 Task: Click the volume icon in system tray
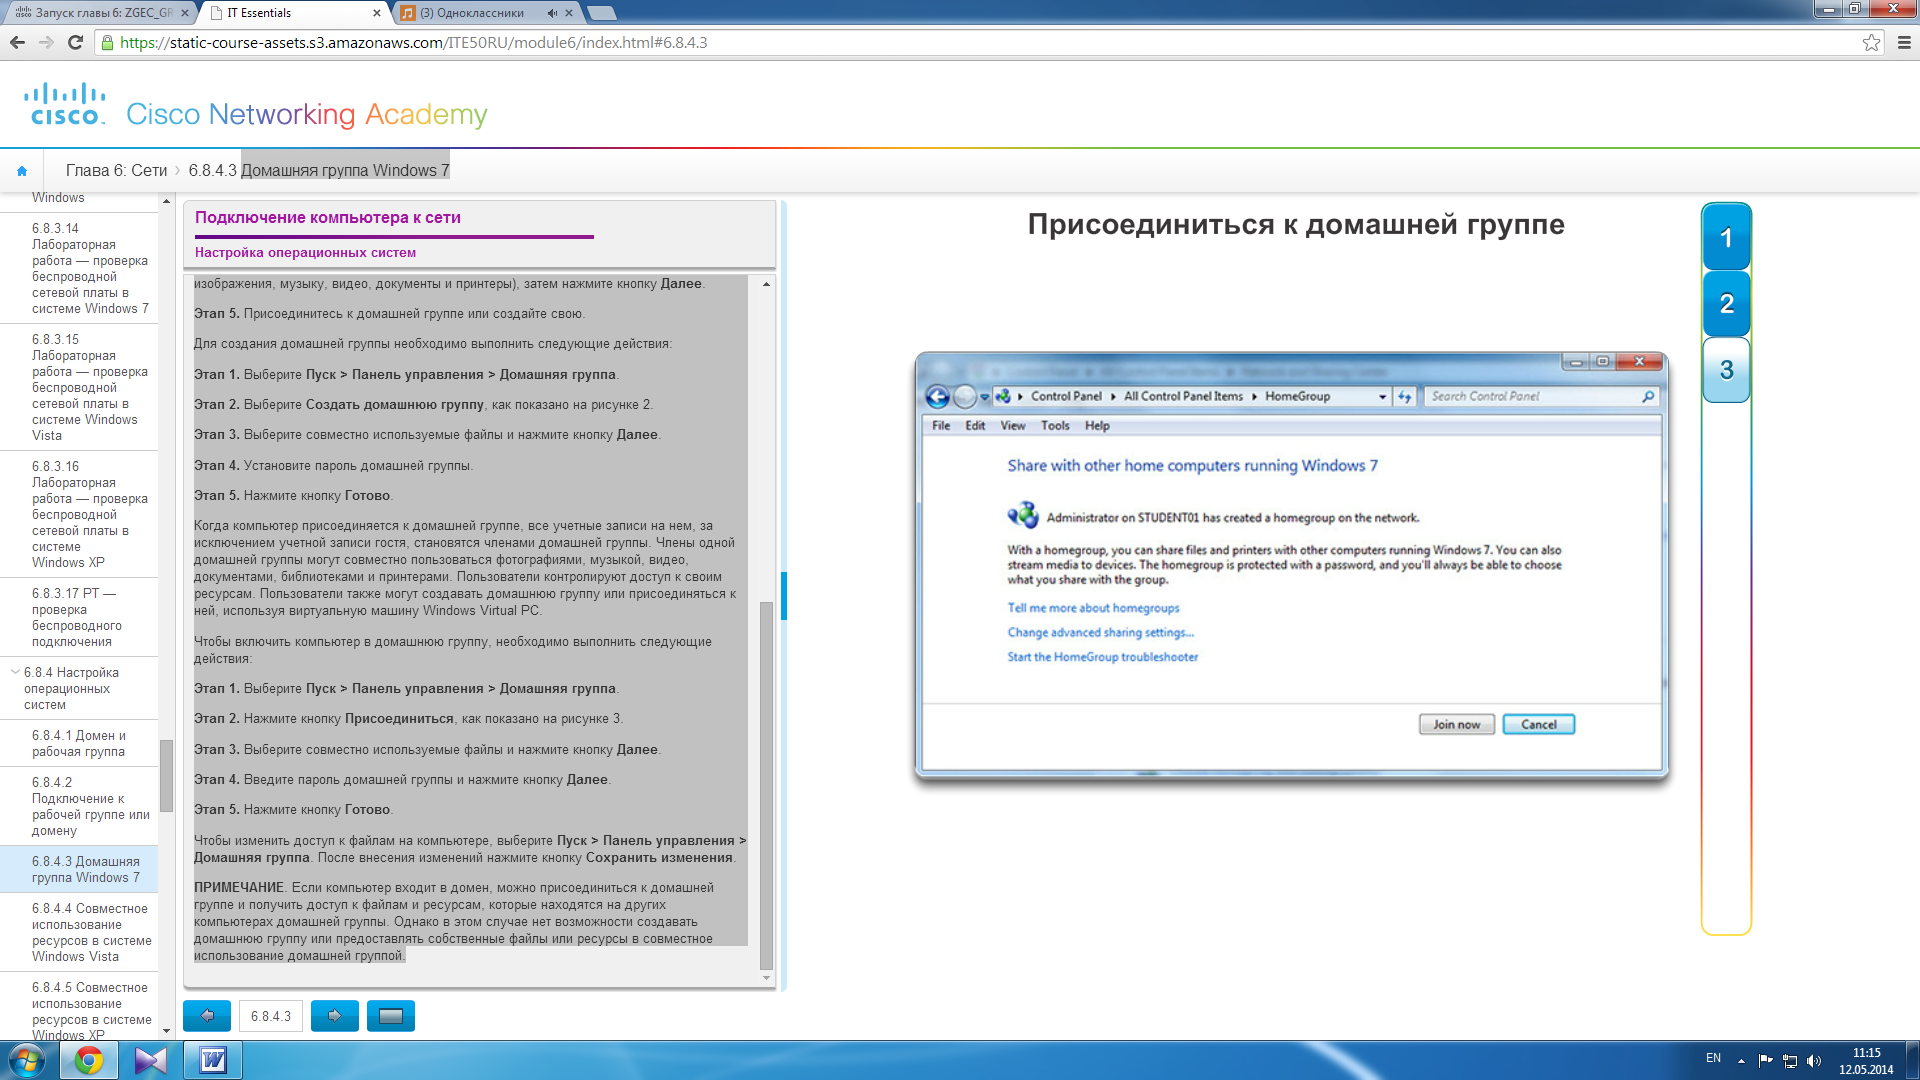[1814, 1061]
